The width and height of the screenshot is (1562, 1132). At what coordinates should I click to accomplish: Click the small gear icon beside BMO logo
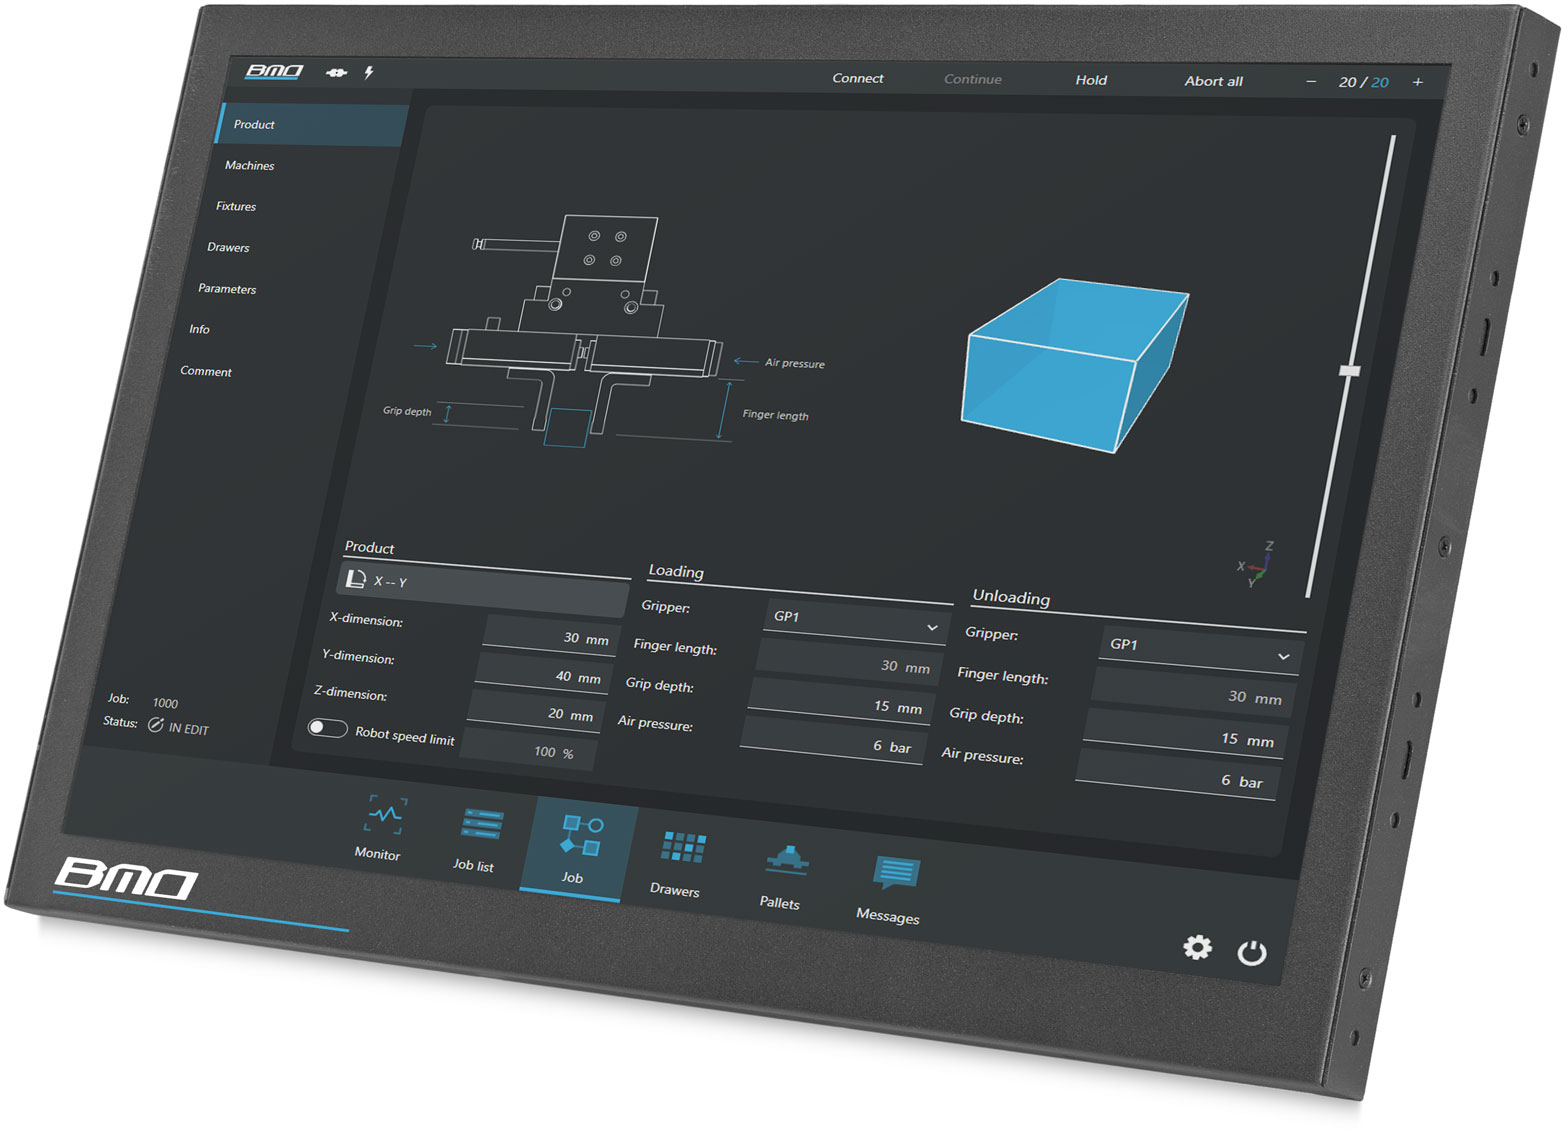pyautogui.click(x=335, y=72)
